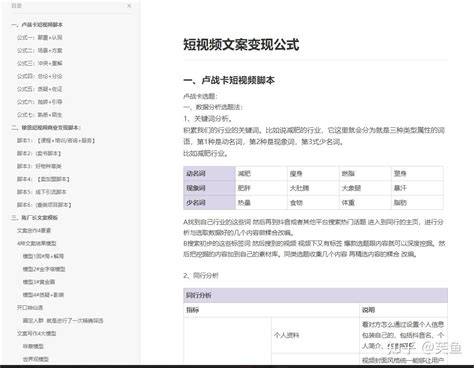The height and width of the screenshot is (368, 474).
Task: Close the 目录 outline panel
Action: click(x=129, y=6)
